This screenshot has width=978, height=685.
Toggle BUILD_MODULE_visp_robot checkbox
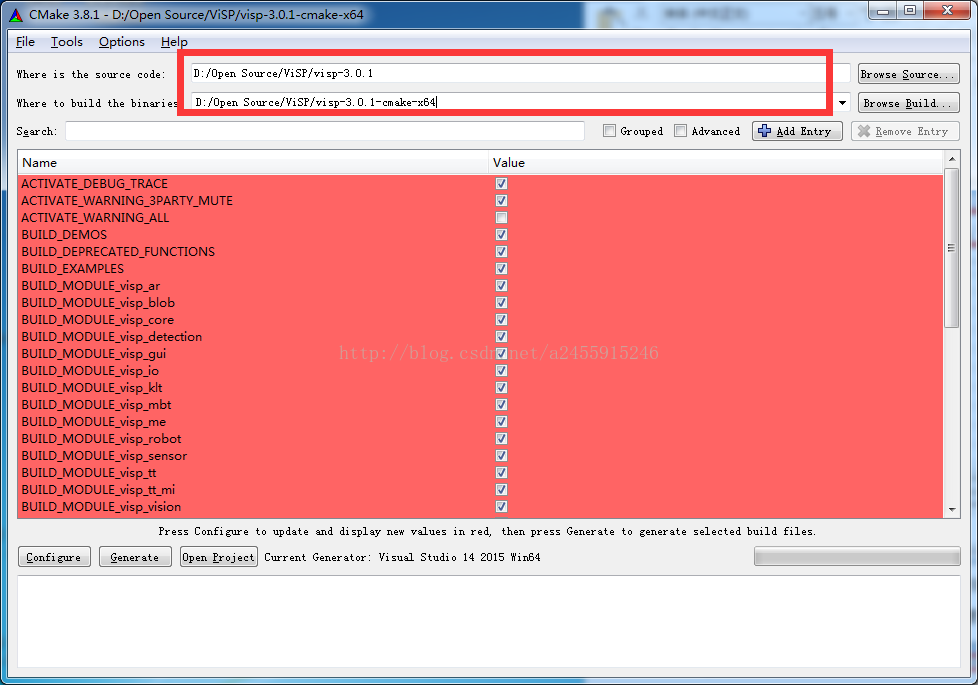click(x=501, y=439)
